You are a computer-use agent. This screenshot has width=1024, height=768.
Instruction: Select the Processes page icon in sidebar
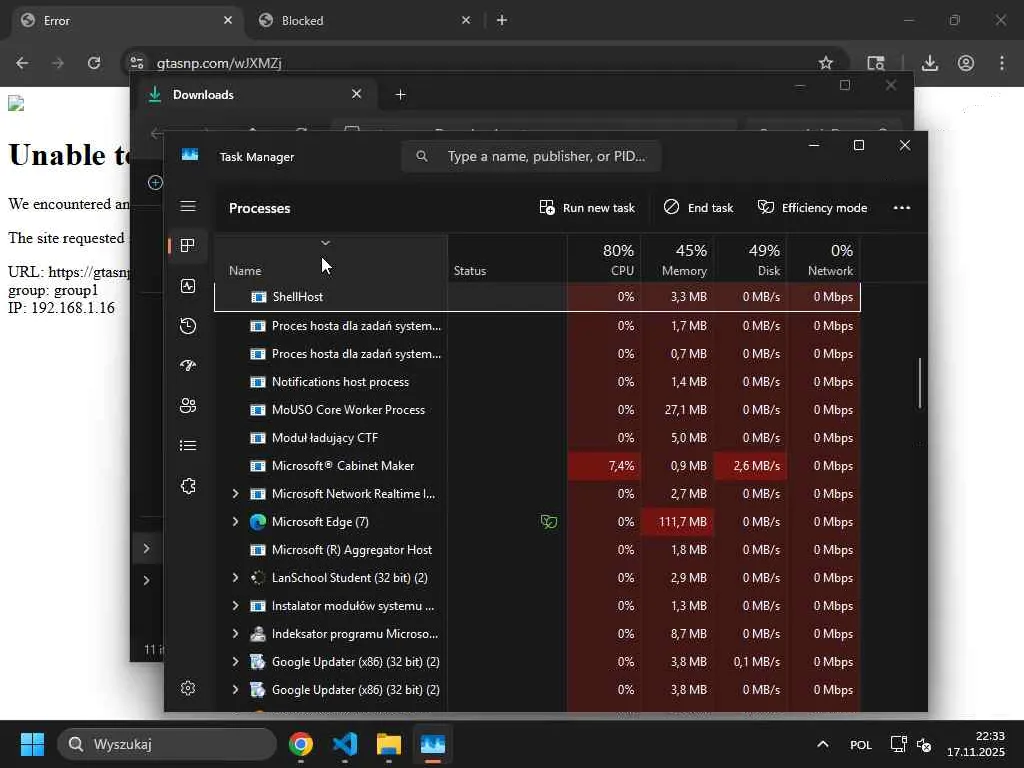pyautogui.click(x=188, y=246)
